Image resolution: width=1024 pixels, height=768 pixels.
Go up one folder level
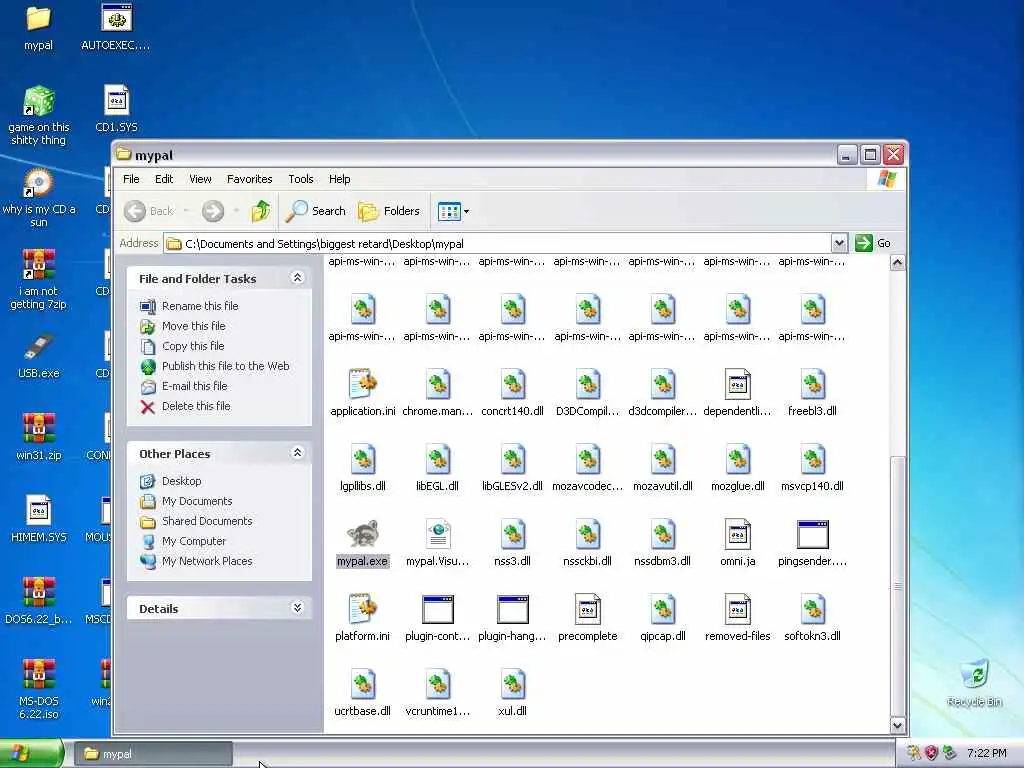point(261,211)
